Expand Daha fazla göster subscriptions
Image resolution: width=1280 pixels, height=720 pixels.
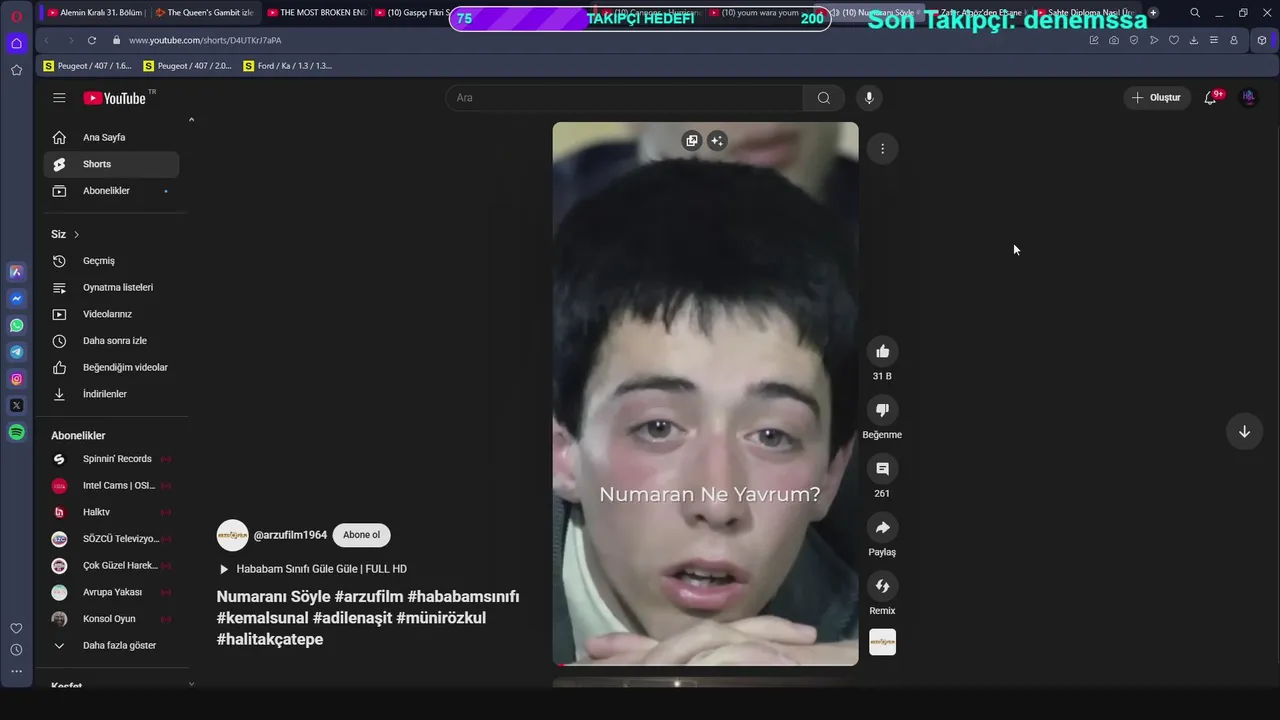click(x=111, y=646)
